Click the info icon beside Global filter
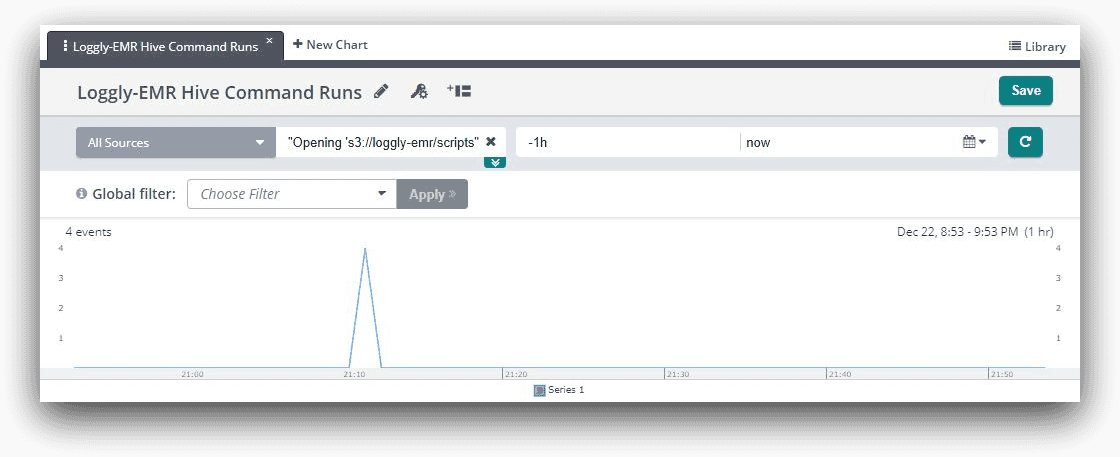 82,194
